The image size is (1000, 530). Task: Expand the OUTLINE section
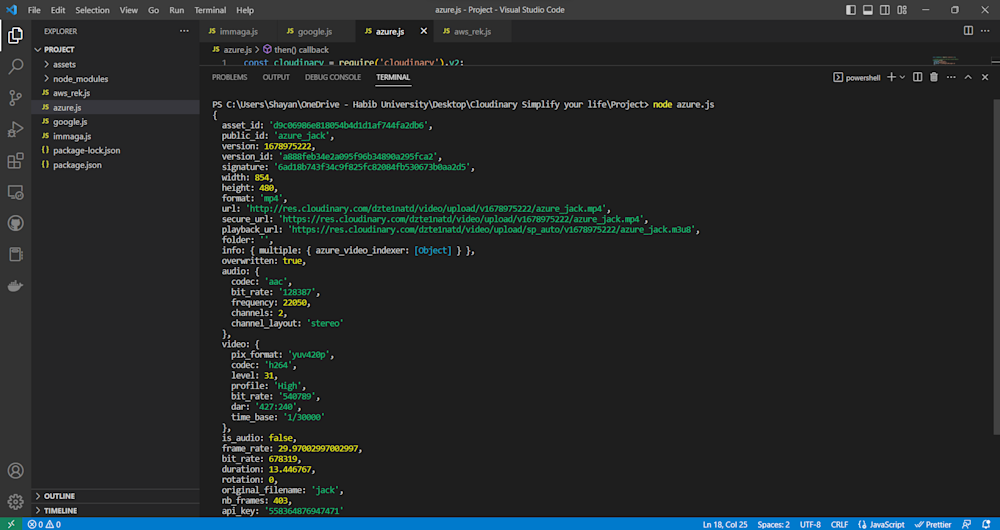(115, 496)
